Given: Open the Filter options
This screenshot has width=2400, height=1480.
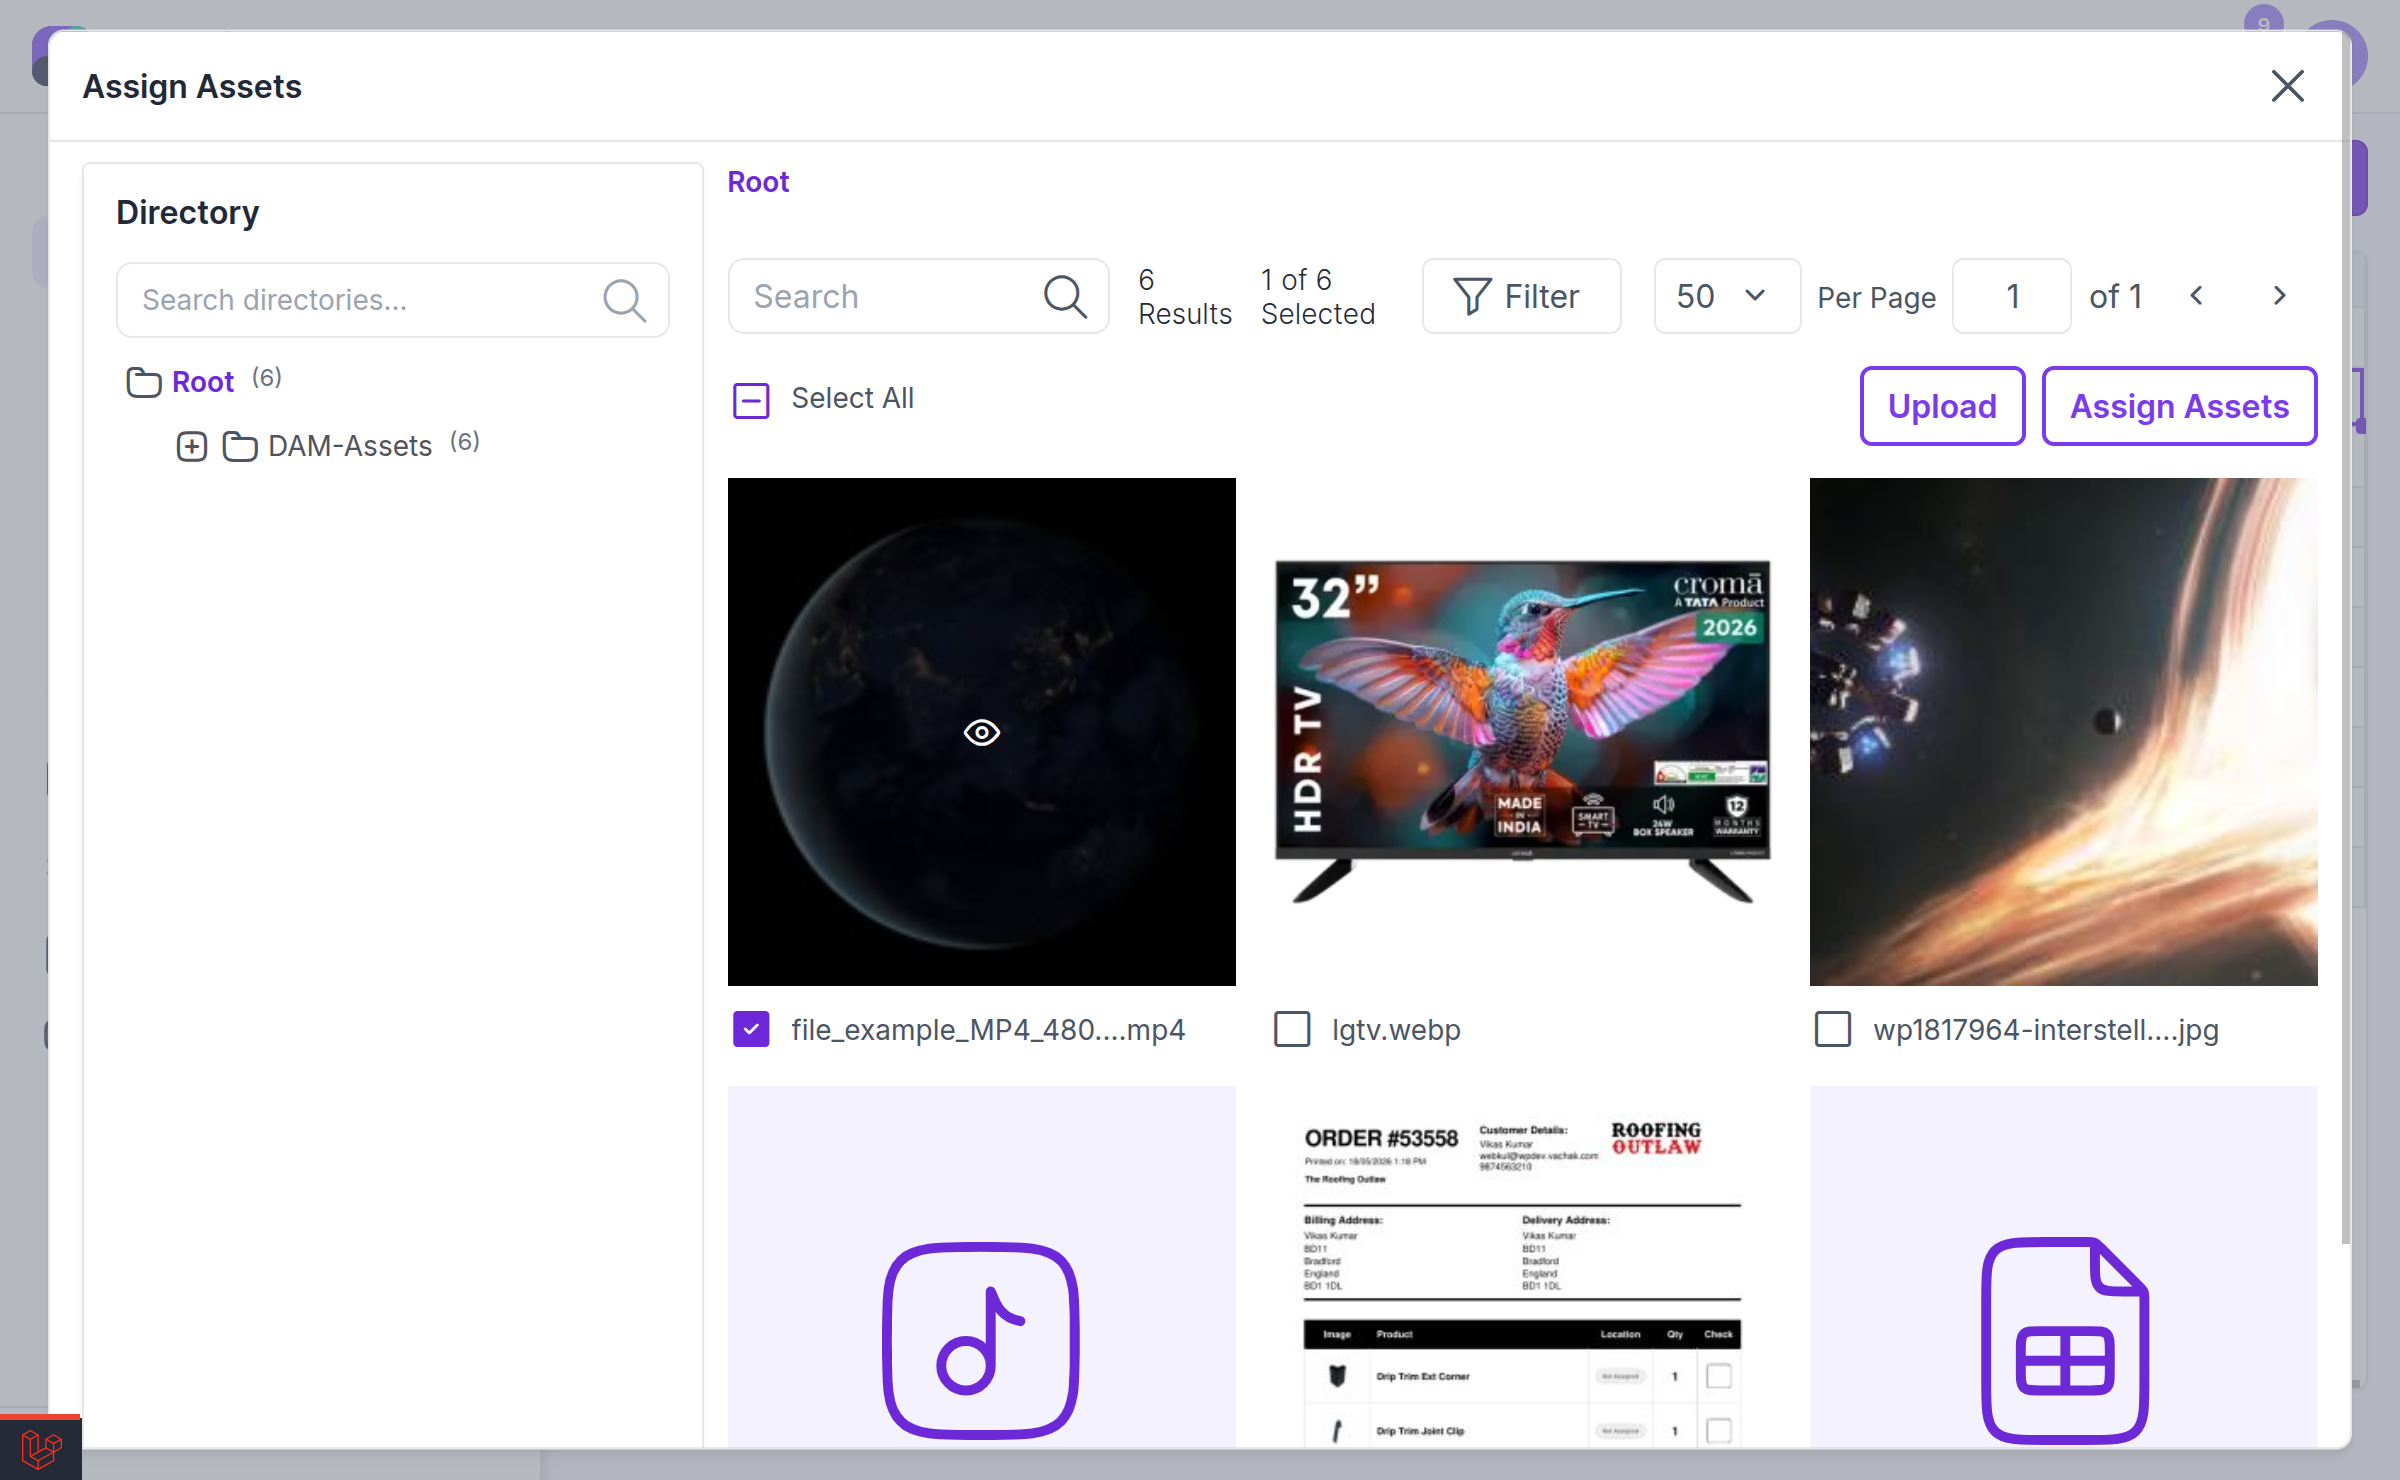Looking at the screenshot, I should (x=1521, y=296).
